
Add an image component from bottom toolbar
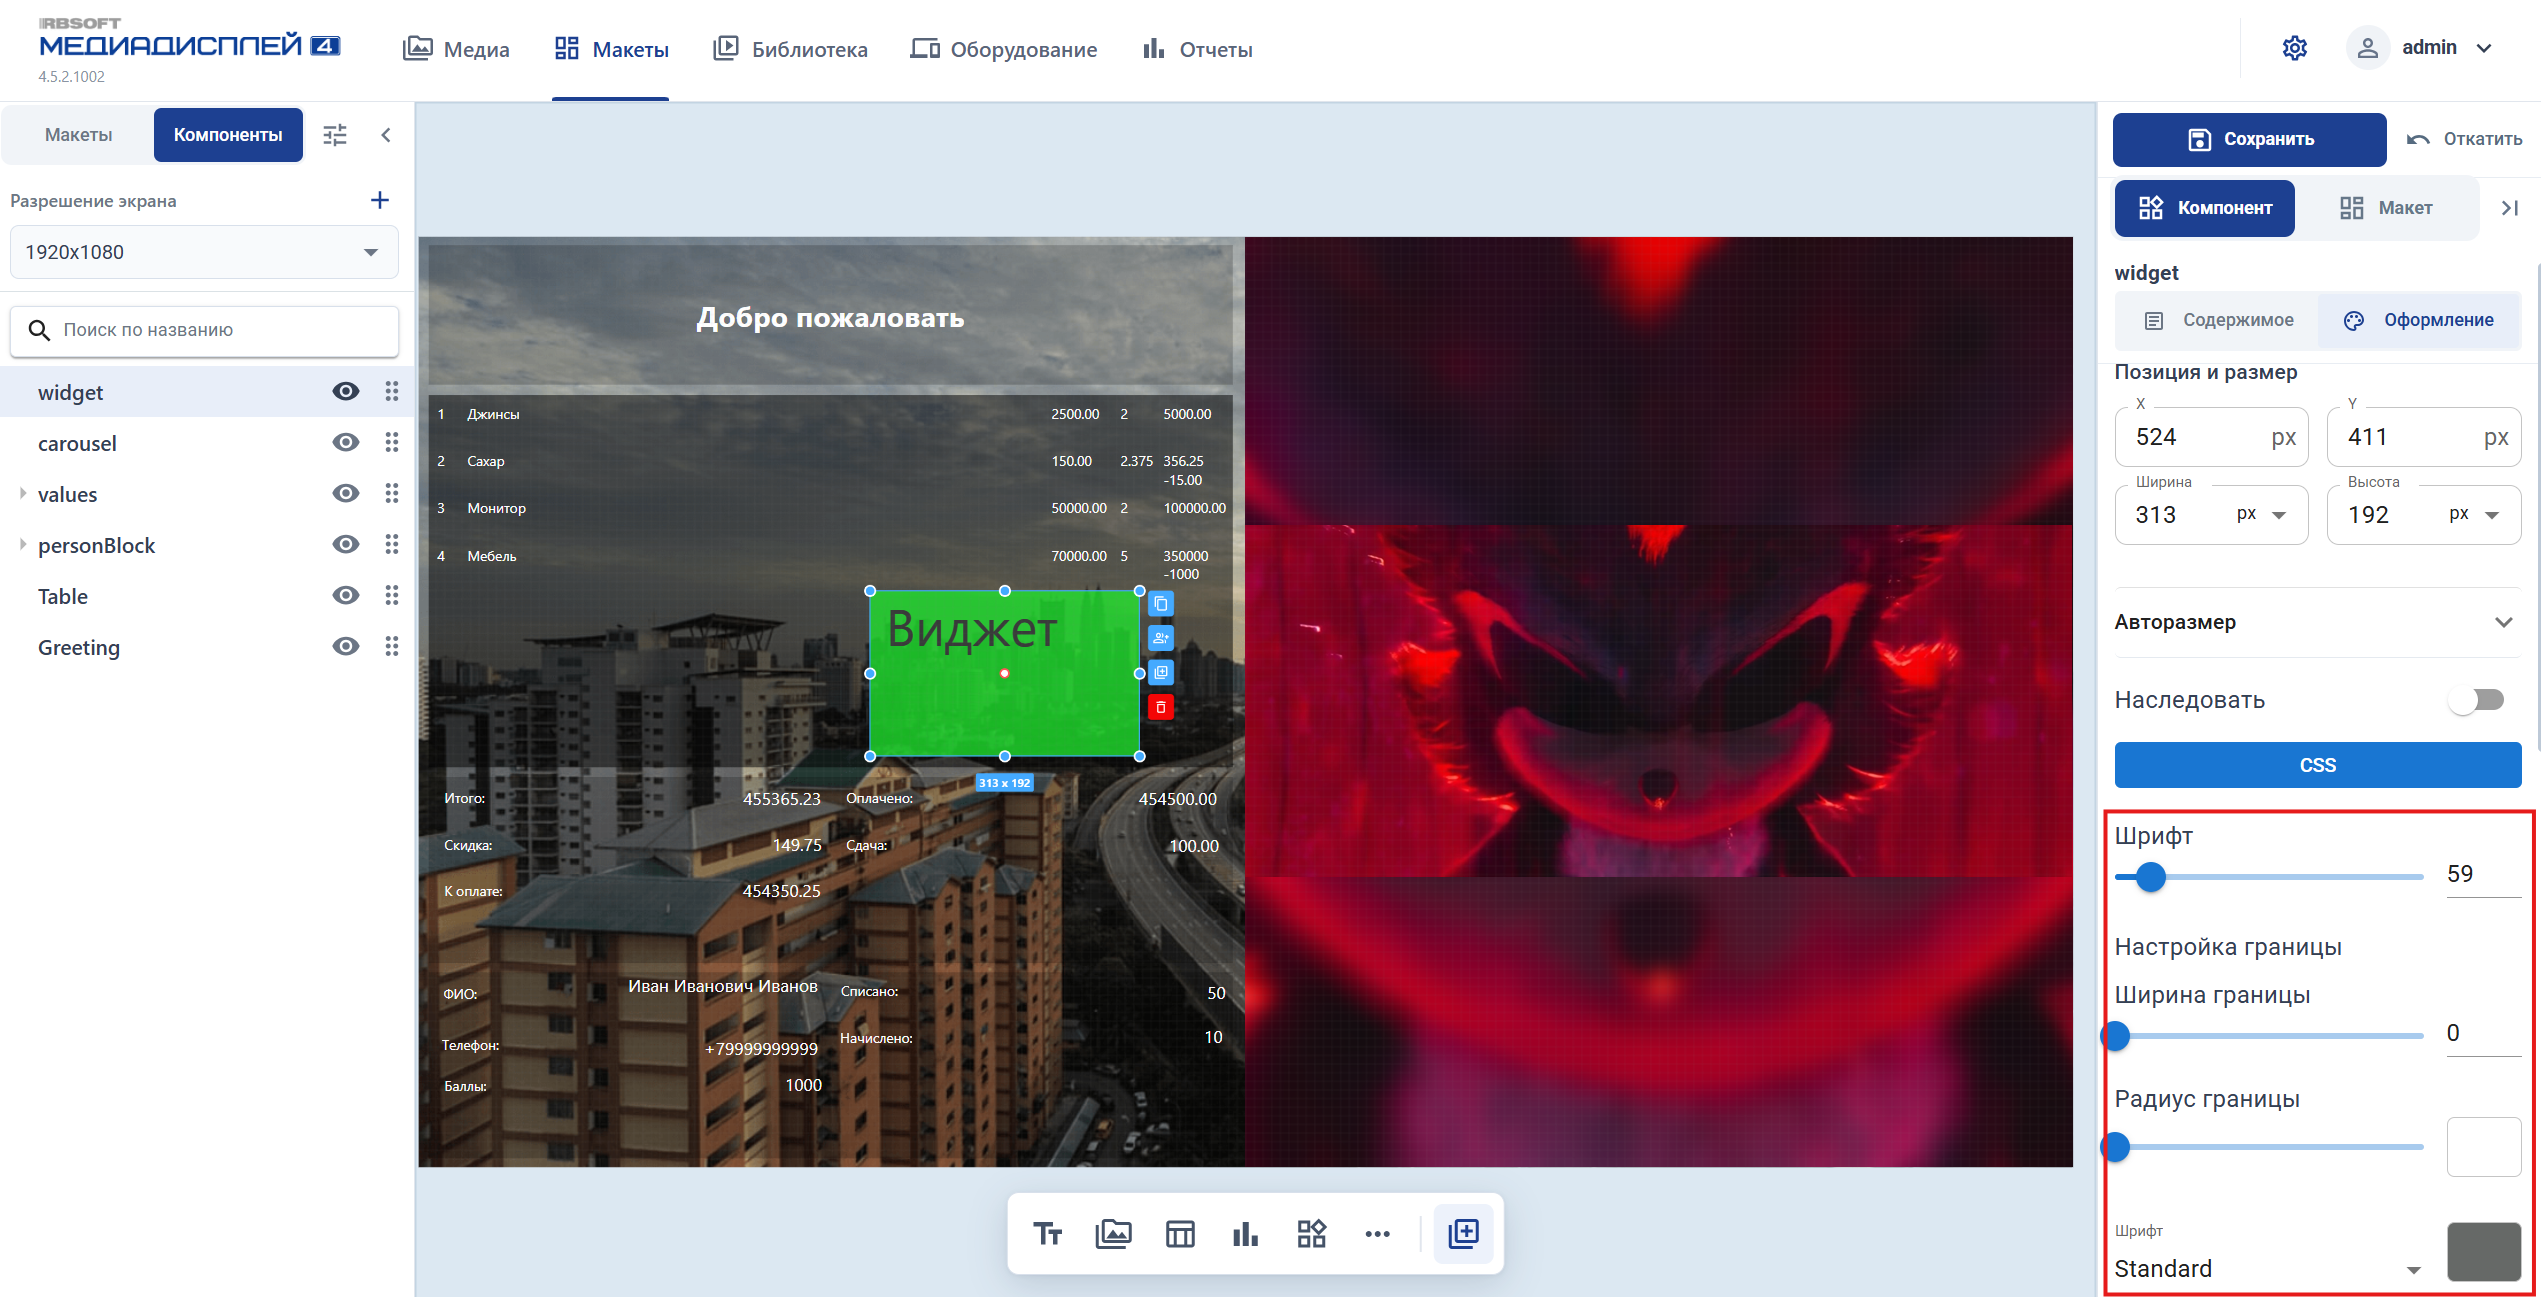pyautogui.click(x=1113, y=1233)
